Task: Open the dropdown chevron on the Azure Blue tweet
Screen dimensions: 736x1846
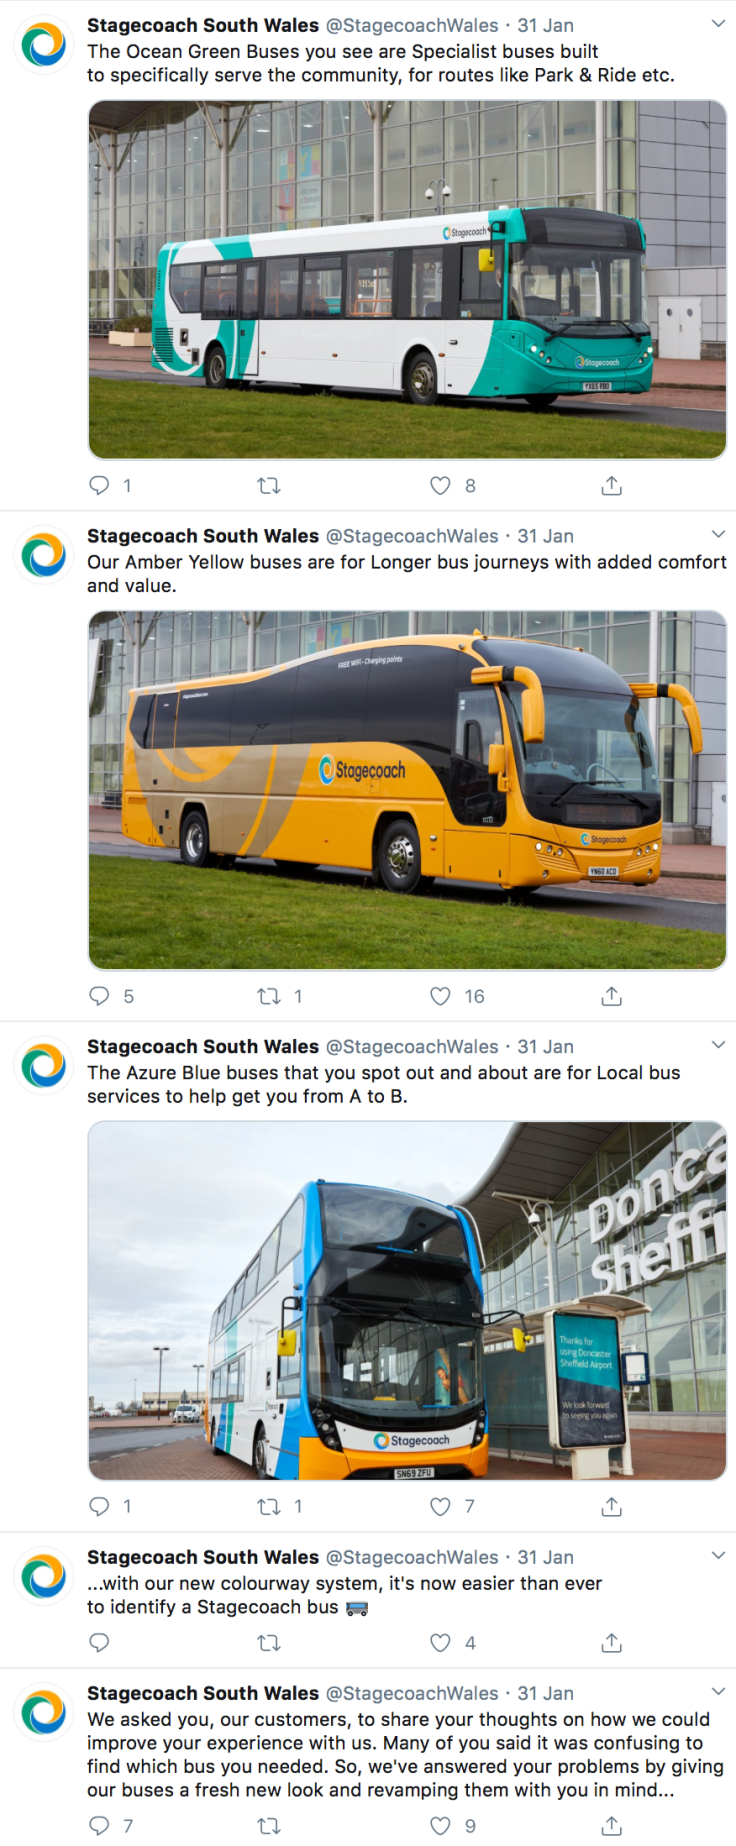Action: tap(718, 1045)
